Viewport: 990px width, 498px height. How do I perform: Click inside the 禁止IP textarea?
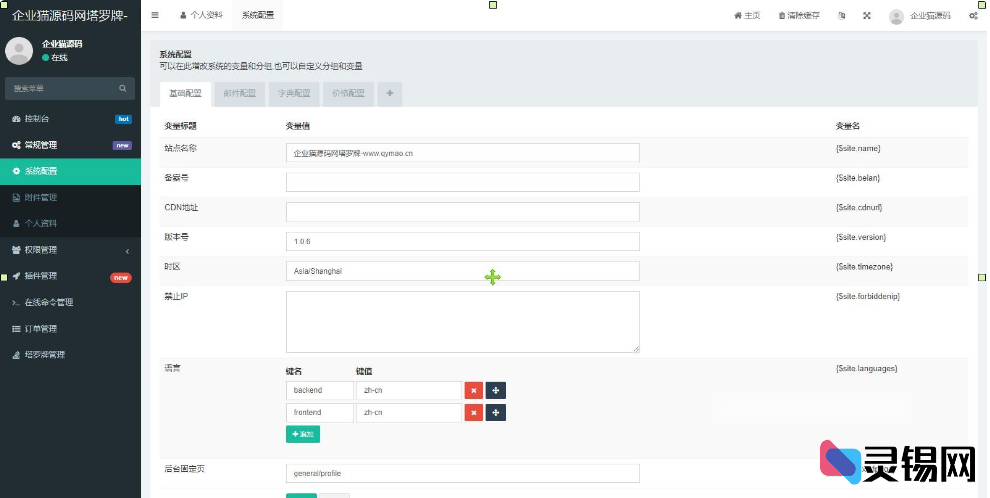463,321
